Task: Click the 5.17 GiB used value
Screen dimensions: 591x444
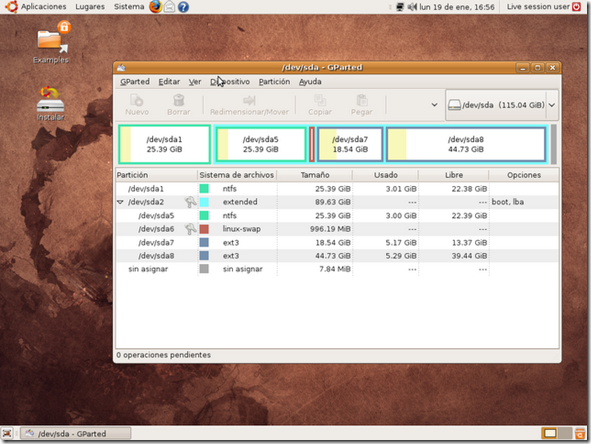Action: pos(401,242)
